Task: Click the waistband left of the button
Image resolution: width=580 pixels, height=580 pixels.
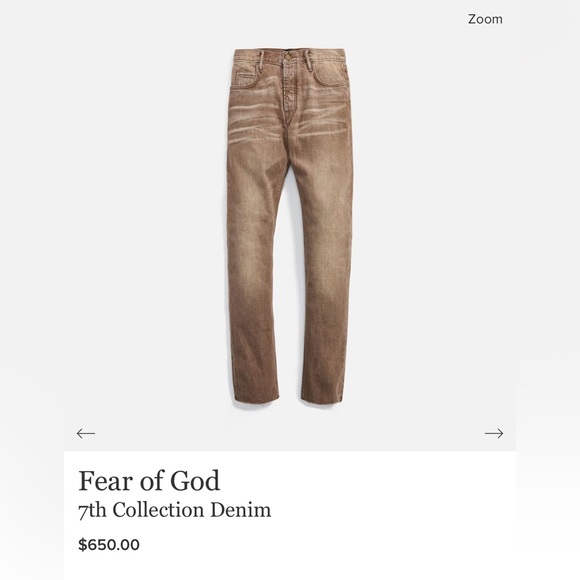Action: [259, 55]
